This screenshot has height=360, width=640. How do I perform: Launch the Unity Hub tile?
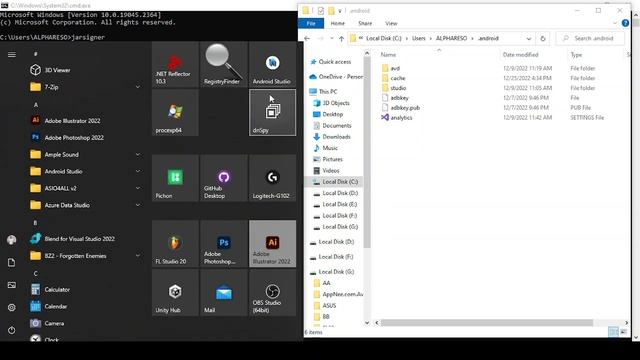coord(175,293)
